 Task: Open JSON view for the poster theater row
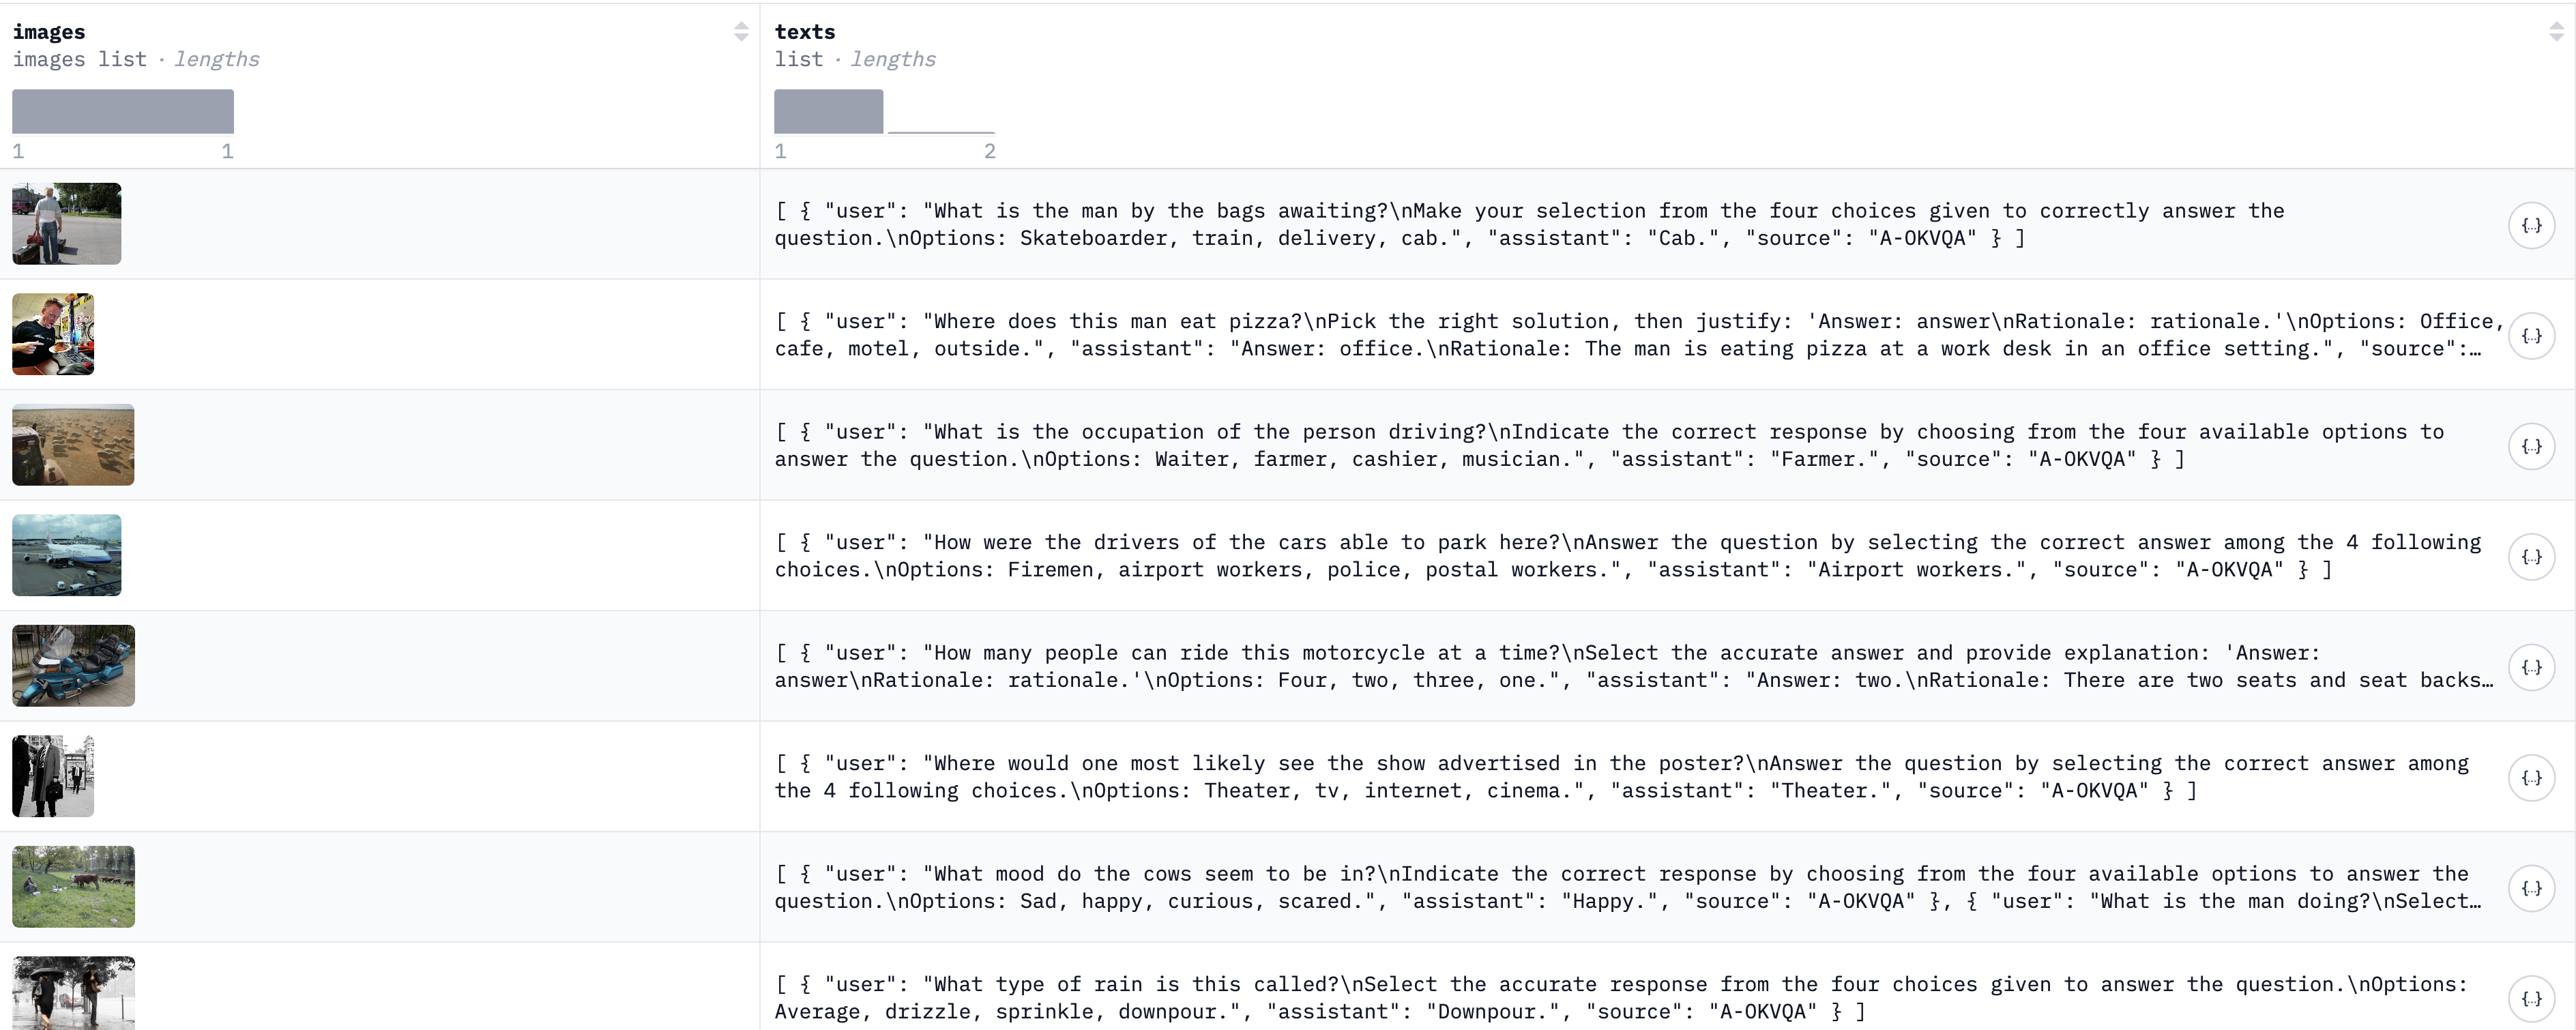pyautogui.click(x=2531, y=778)
